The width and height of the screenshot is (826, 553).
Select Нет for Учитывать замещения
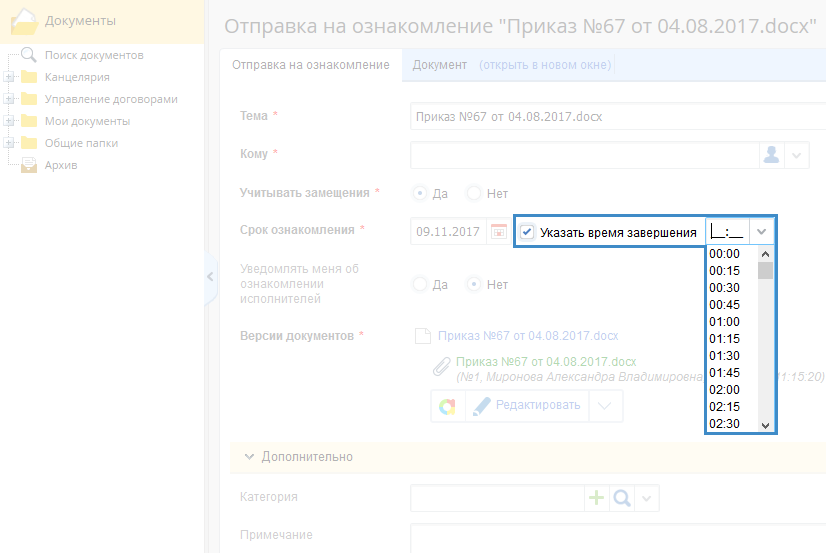(x=474, y=193)
